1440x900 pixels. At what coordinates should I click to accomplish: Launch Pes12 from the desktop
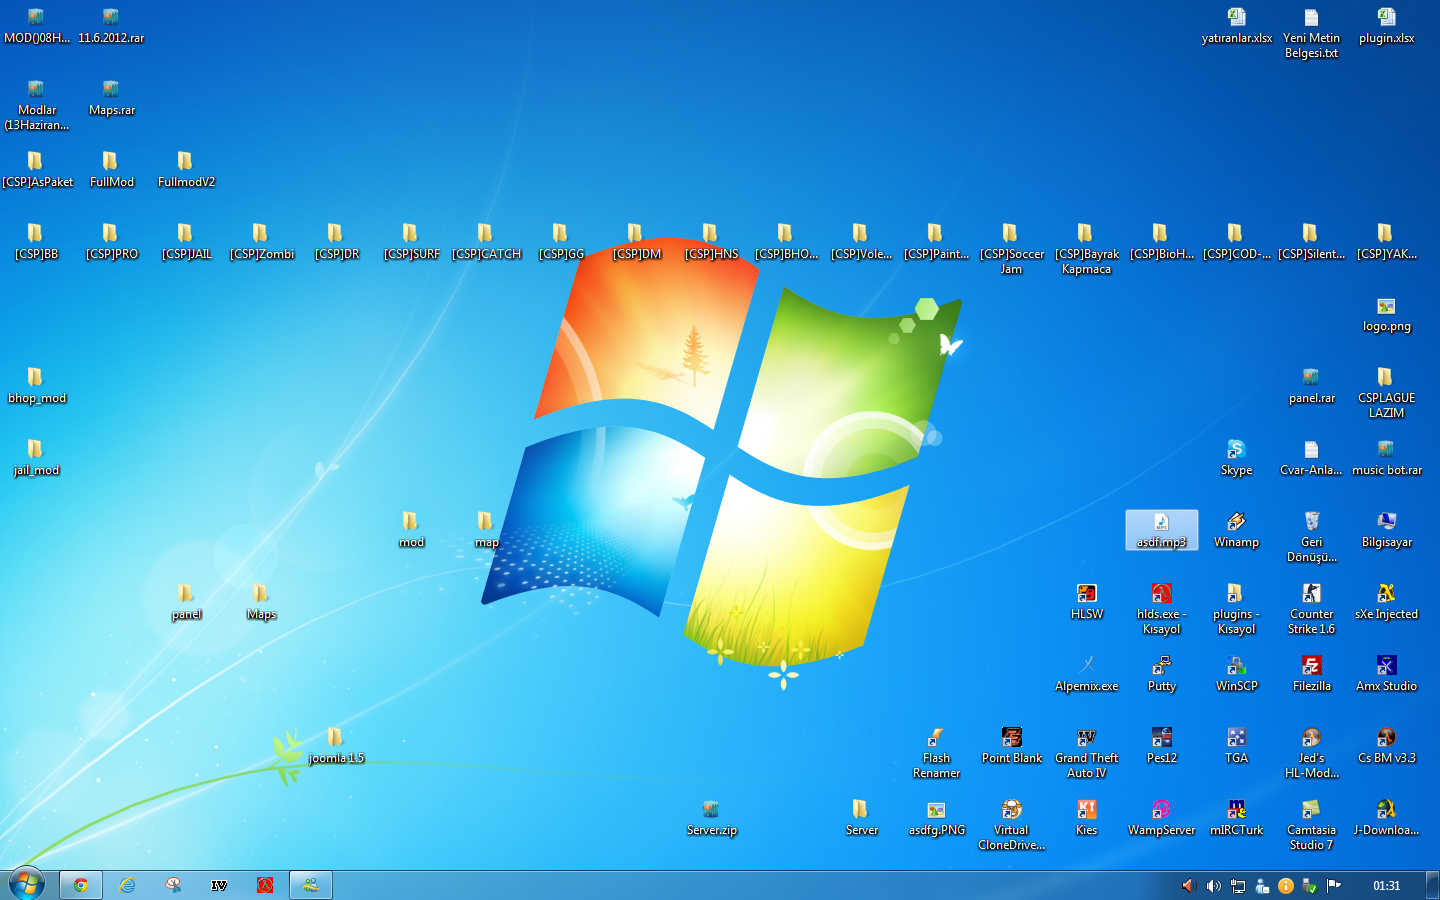click(x=1162, y=745)
